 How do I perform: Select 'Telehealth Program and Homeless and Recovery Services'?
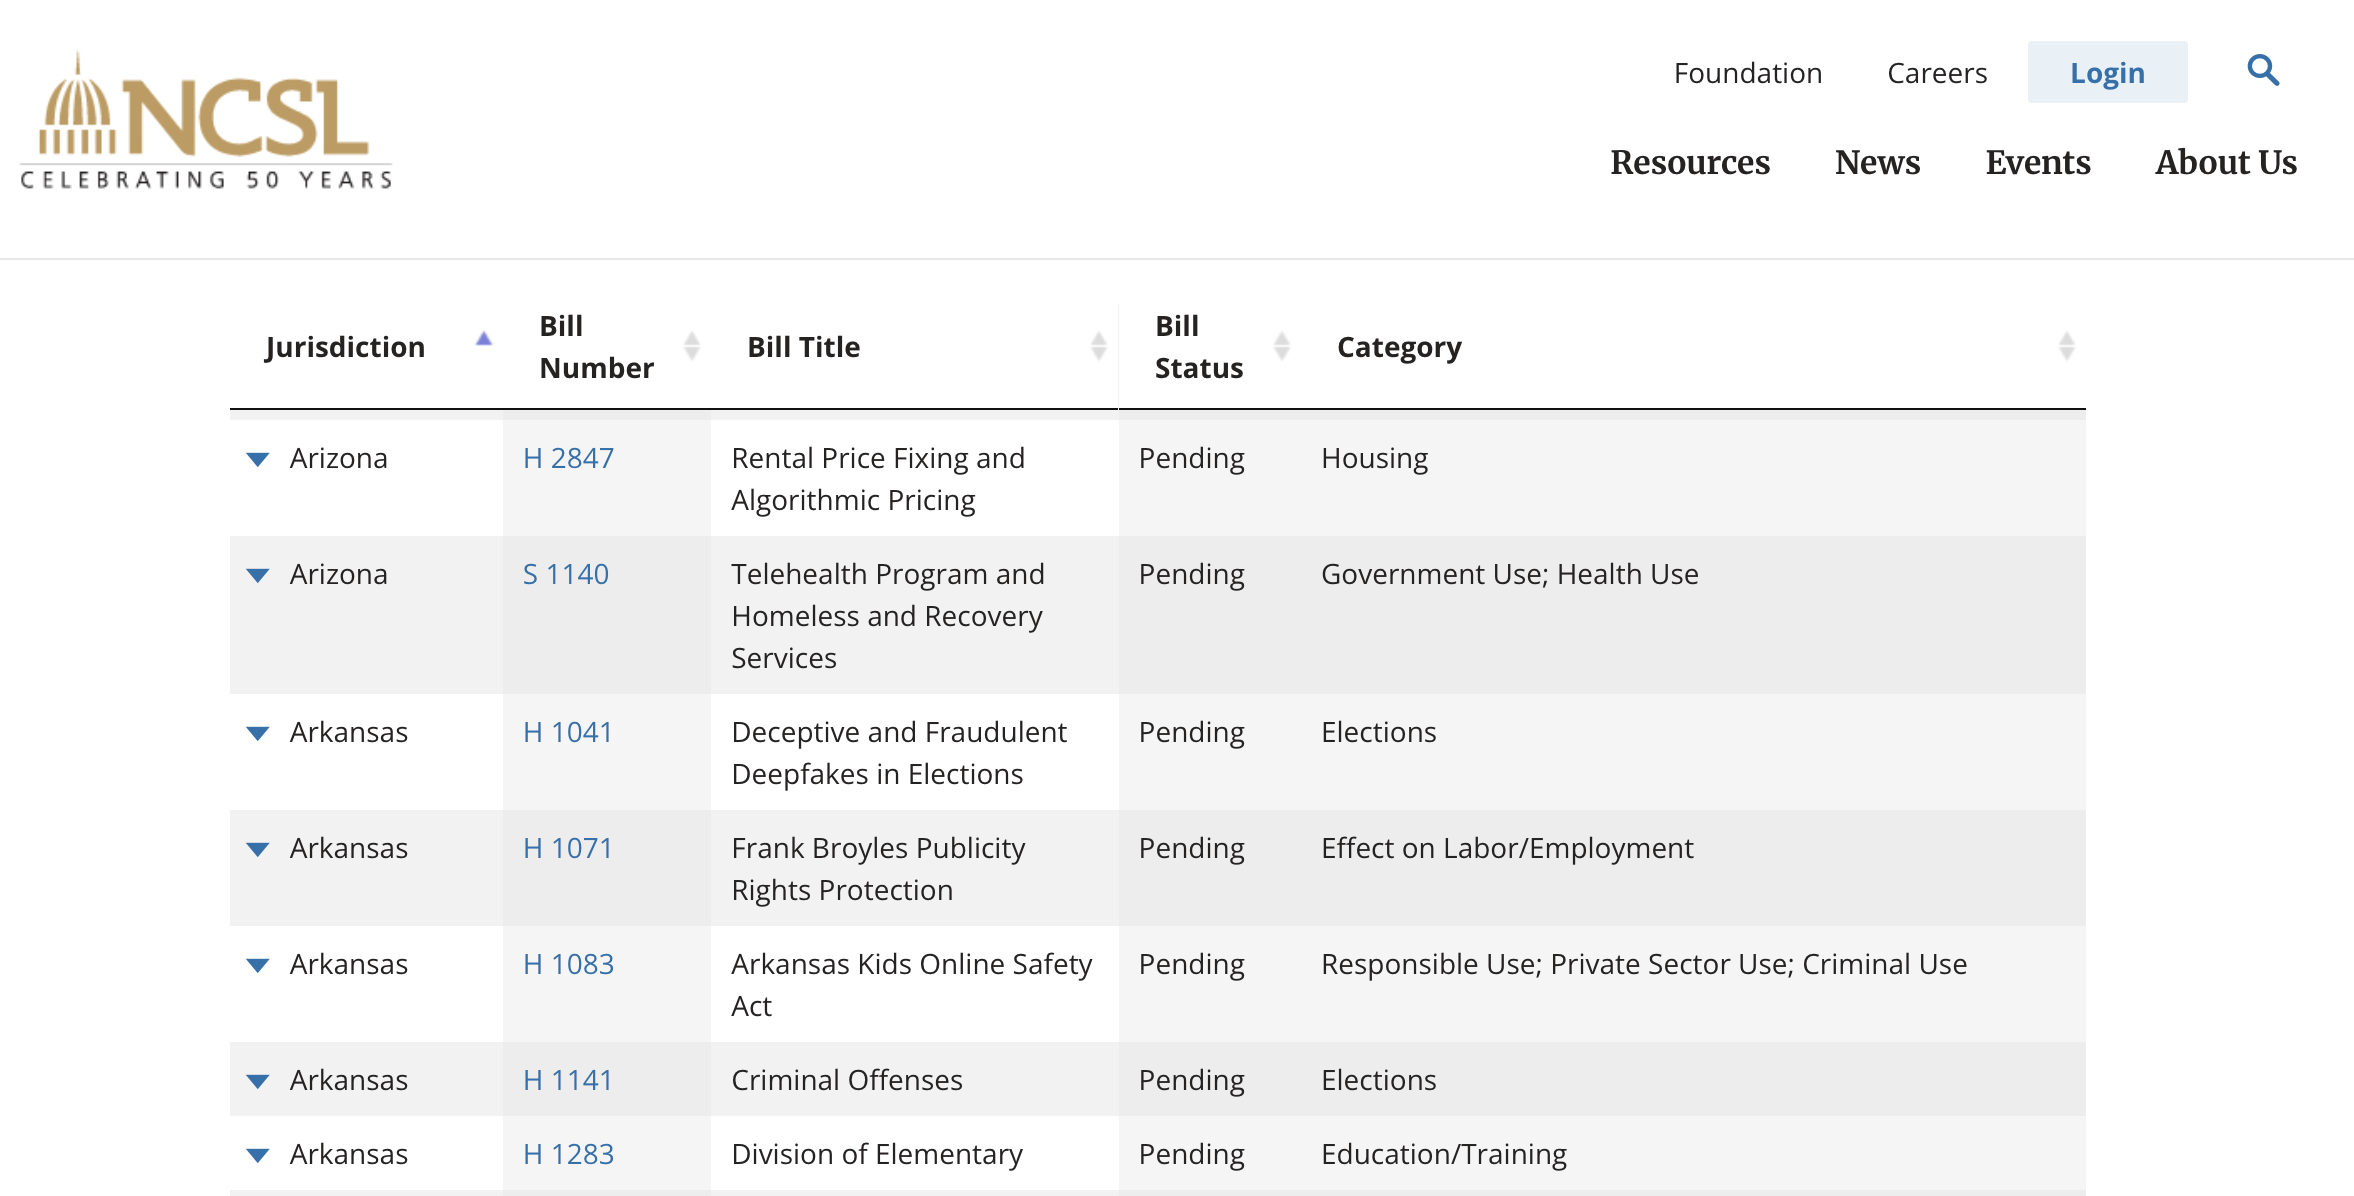click(x=888, y=616)
